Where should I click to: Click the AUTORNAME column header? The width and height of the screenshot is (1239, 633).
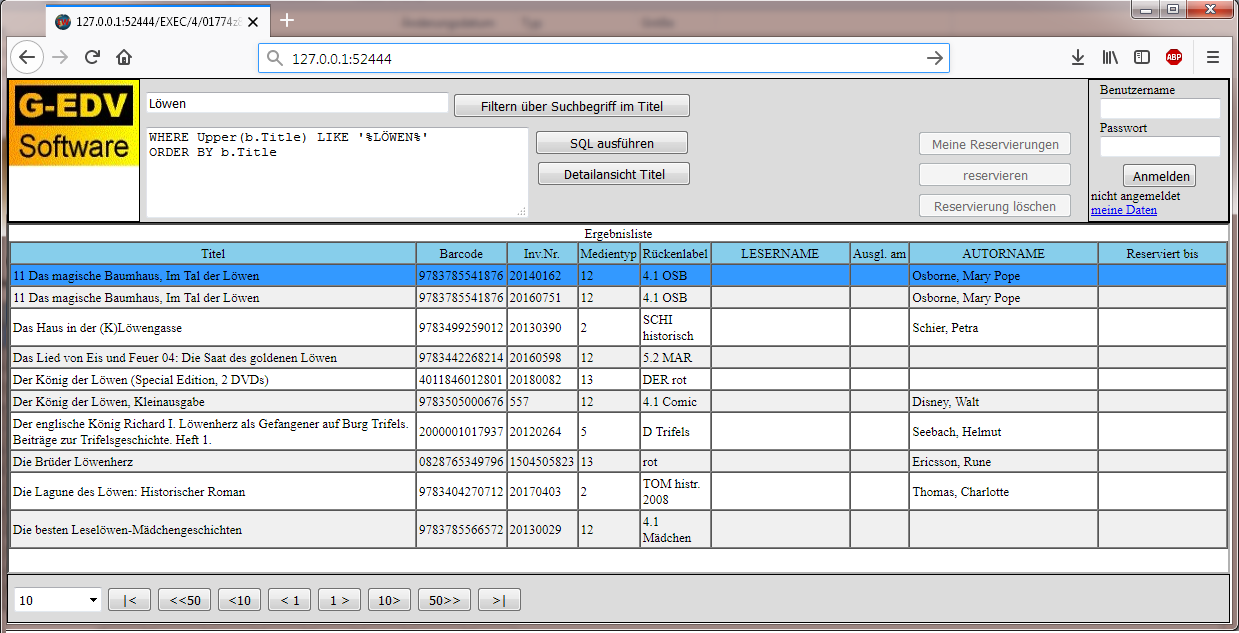tap(1003, 254)
